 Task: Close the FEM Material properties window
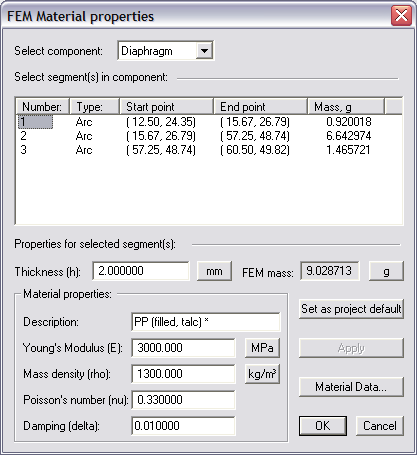click(x=401, y=16)
